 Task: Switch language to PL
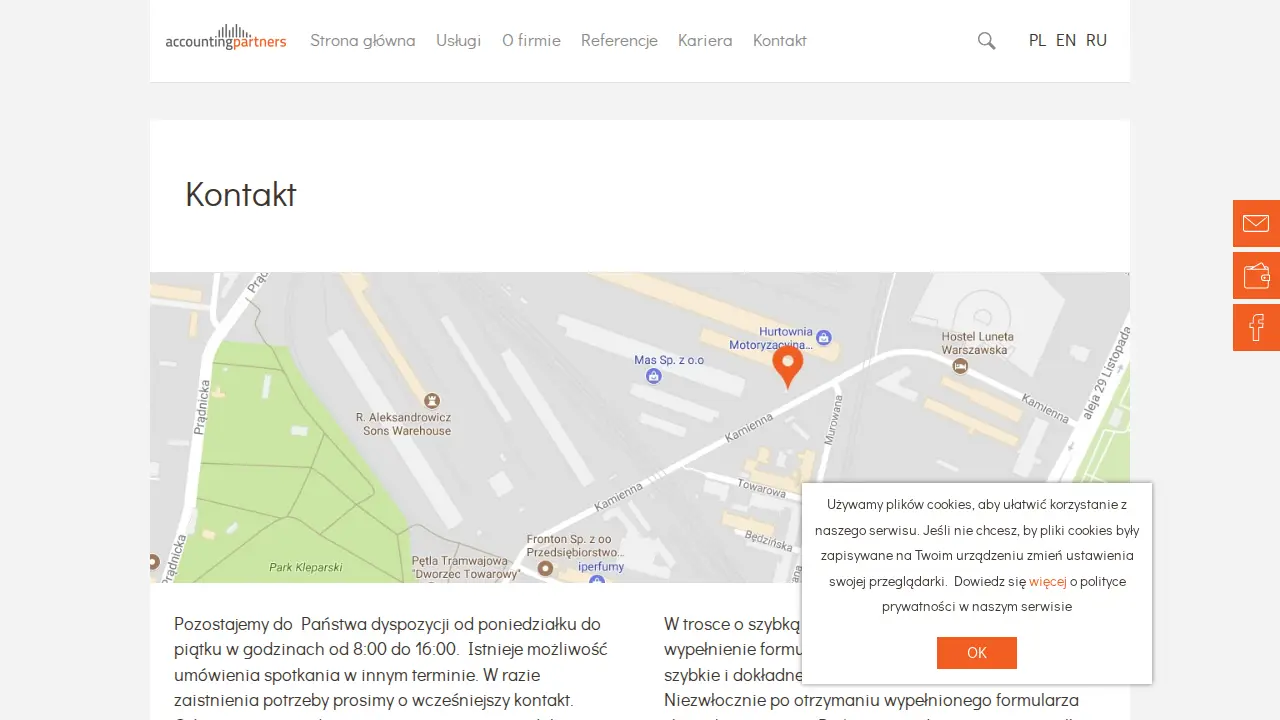[1037, 40]
